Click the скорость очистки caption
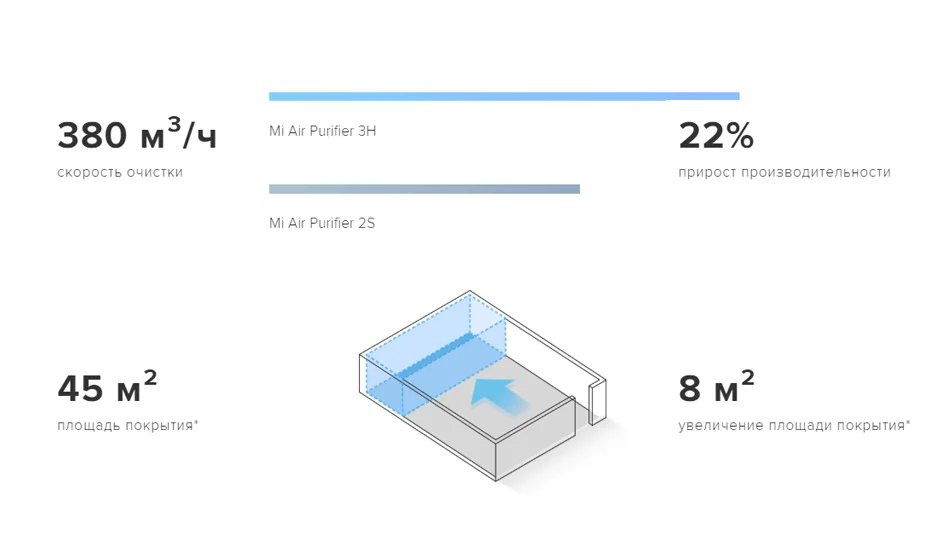The image size is (950, 551). click(x=120, y=172)
